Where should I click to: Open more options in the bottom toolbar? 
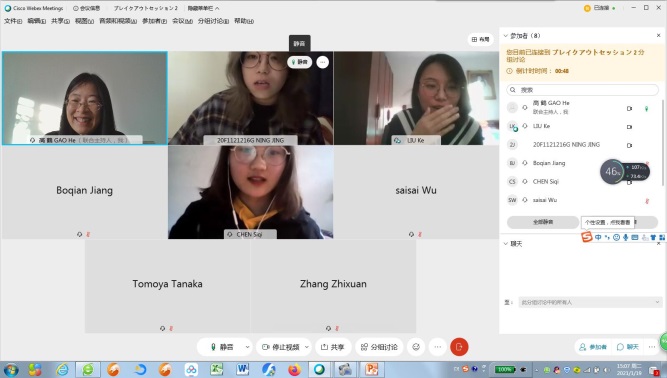click(438, 347)
